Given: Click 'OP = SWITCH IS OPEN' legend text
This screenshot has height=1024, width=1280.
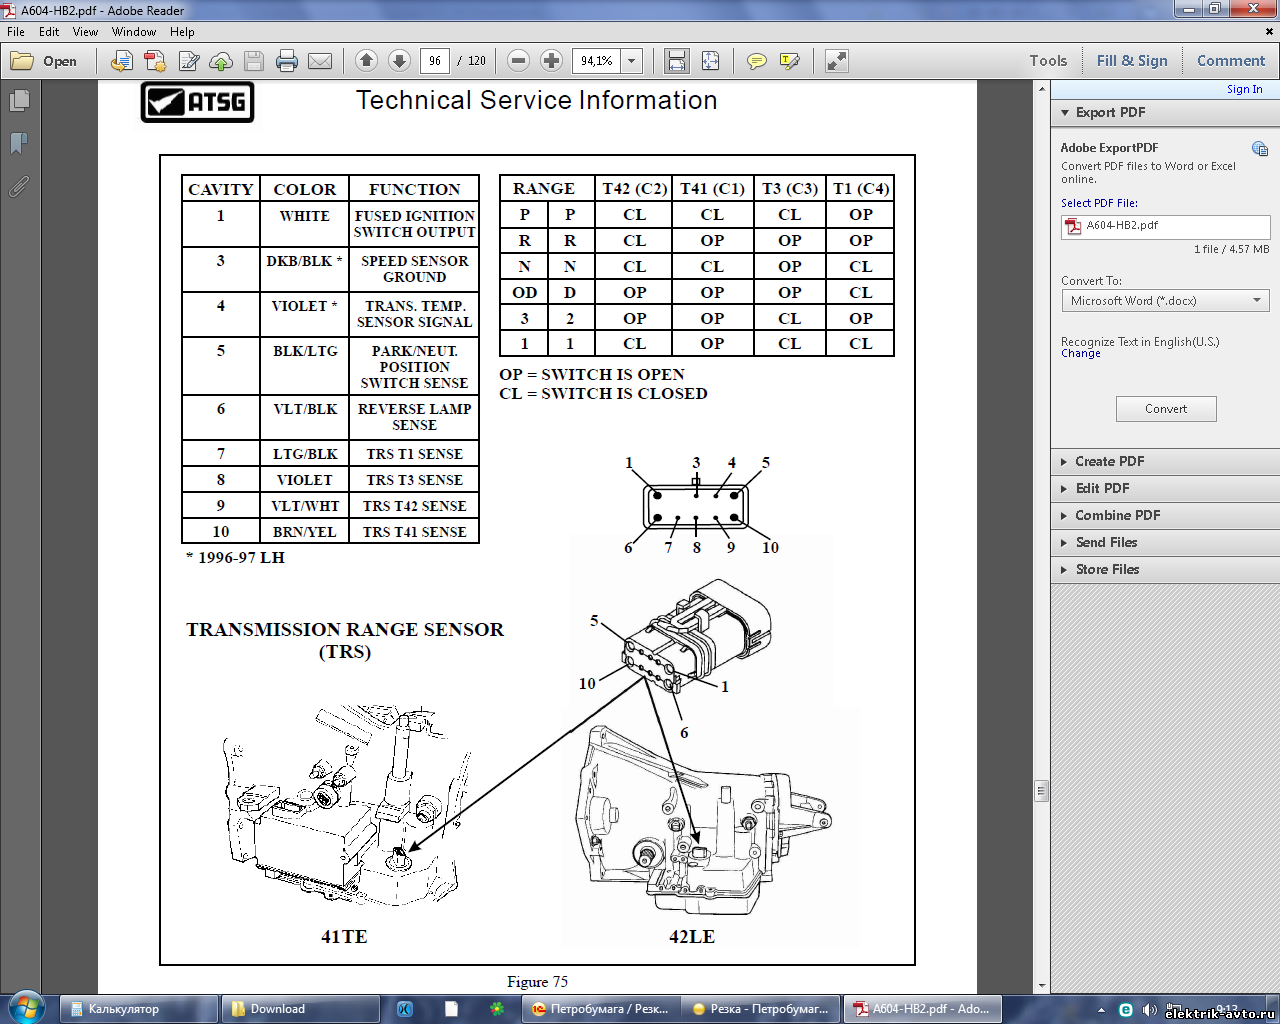Looking at the screenshot, I should pos(592,375).
